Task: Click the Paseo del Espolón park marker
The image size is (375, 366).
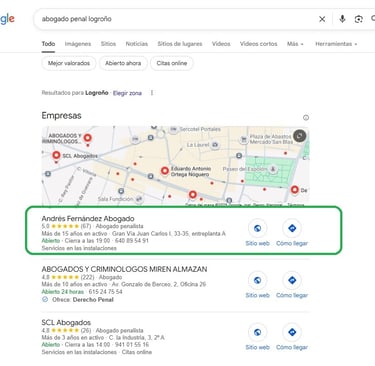Action: point(273,169)
